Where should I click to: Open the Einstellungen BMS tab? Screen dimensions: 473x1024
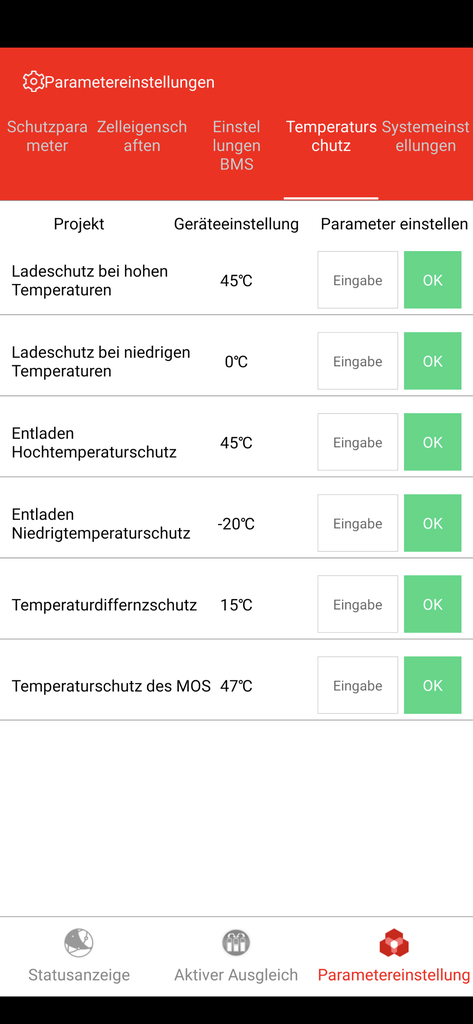[x=236, y=145]
